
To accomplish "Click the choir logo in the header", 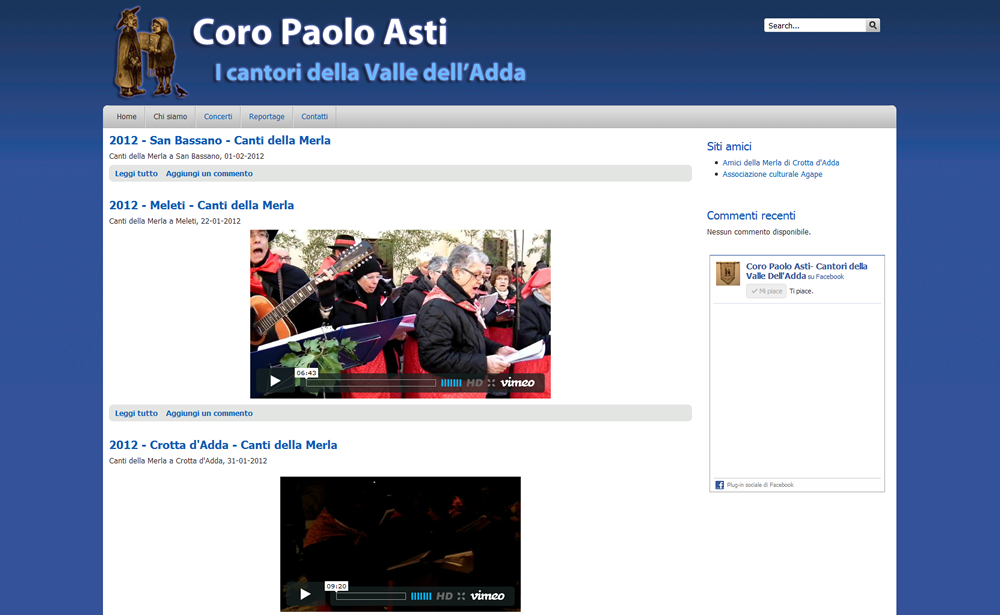I will tap(147, 52).
